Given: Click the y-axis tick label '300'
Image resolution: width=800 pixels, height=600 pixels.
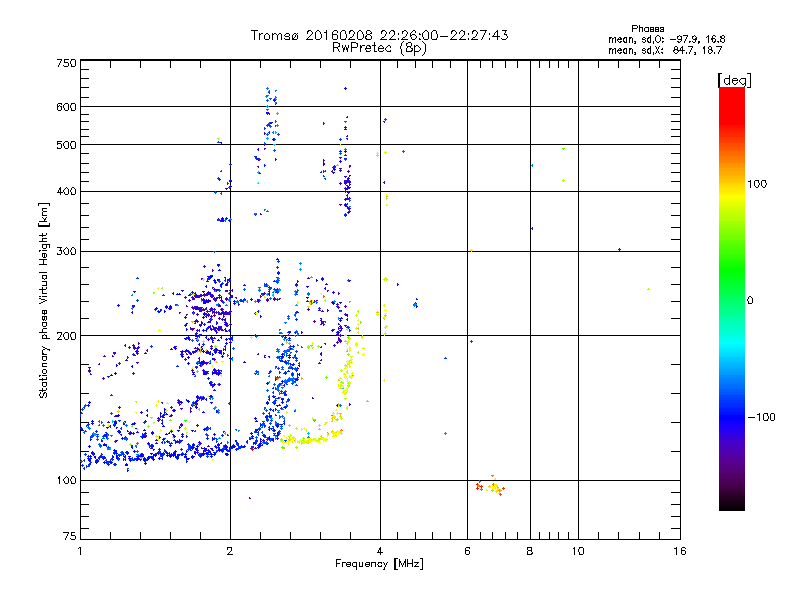Looking at the screenshot, I should (66, 252).
